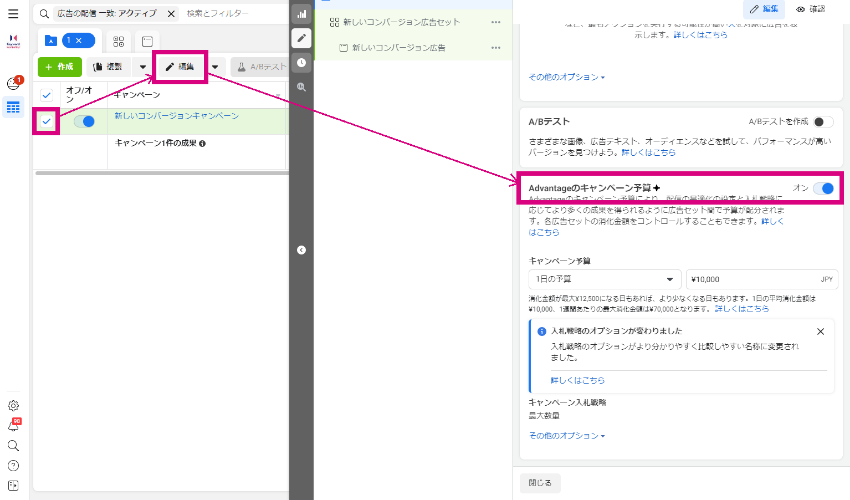Viewport: 850px width, 500px height.
Task: Dismiss the 入札戦略 notice with X
Action: pos(820,331)
